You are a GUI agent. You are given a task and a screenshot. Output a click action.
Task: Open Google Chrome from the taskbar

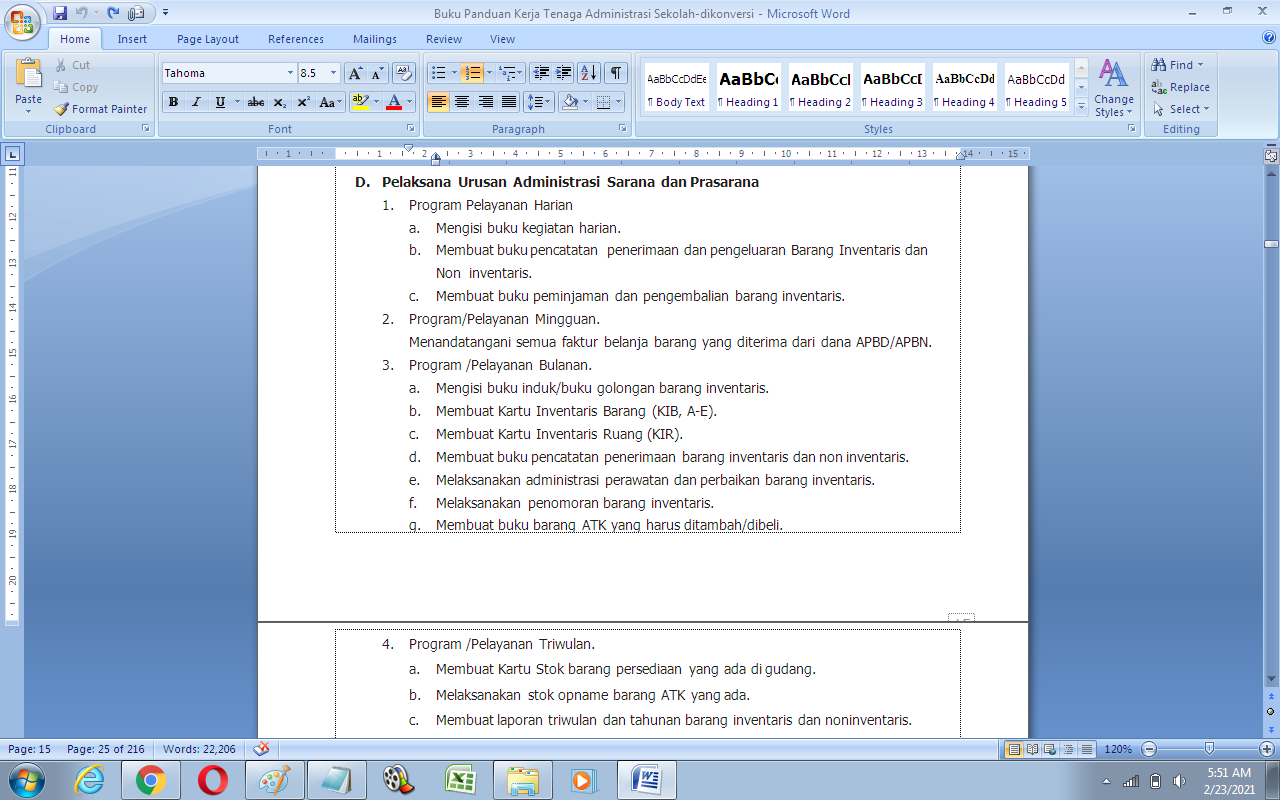(151, 780)
